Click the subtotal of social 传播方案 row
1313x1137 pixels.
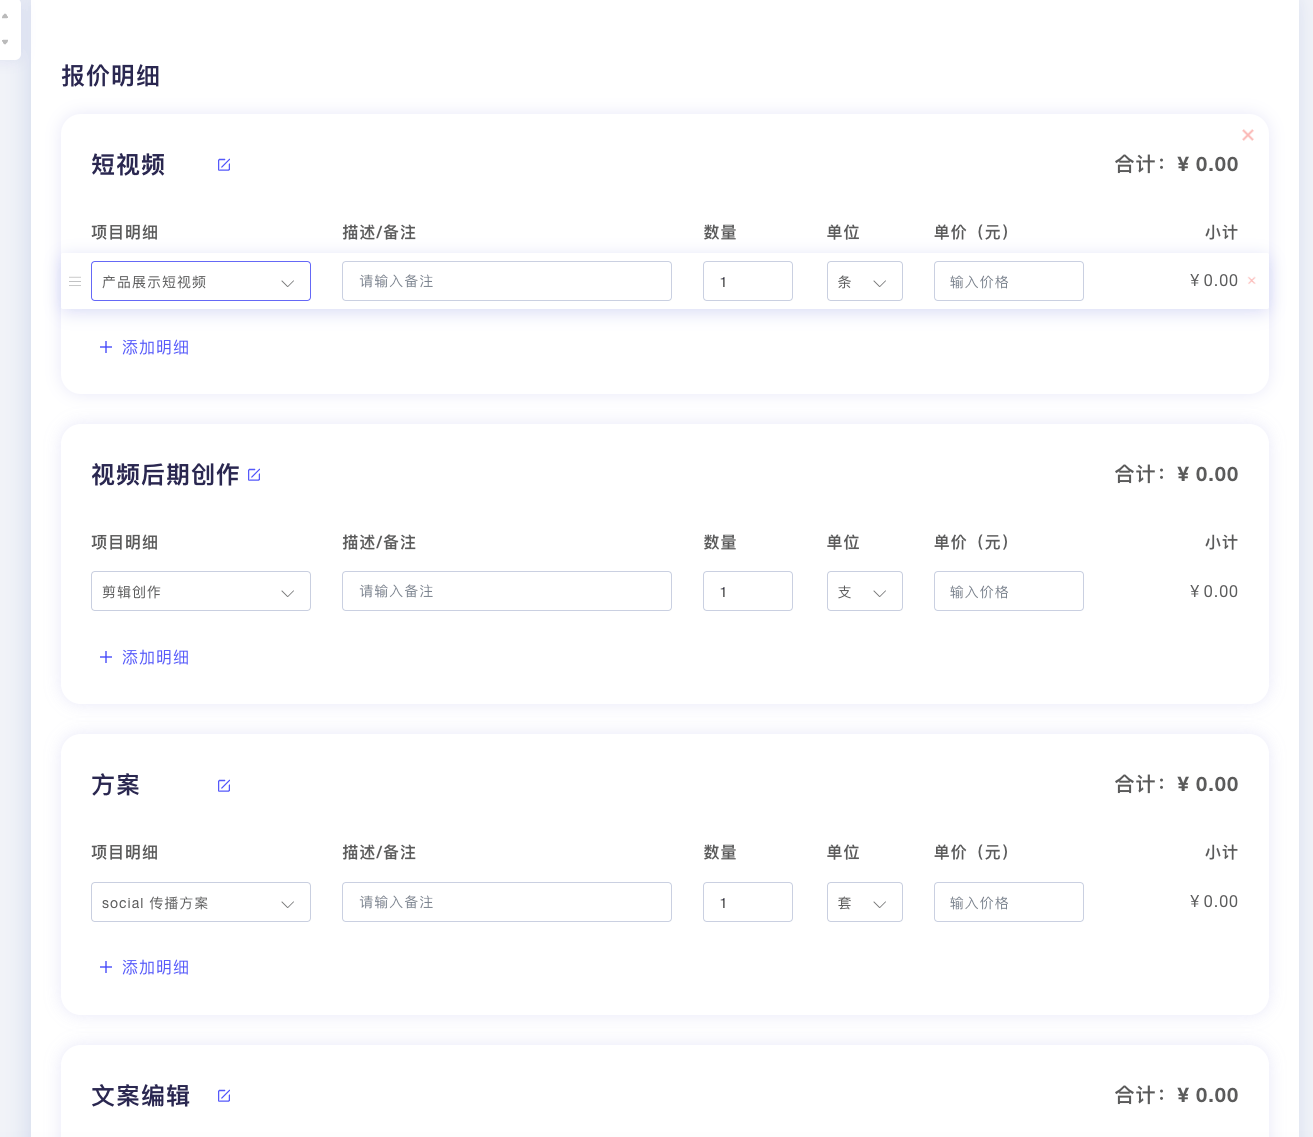click(1214, 901)
